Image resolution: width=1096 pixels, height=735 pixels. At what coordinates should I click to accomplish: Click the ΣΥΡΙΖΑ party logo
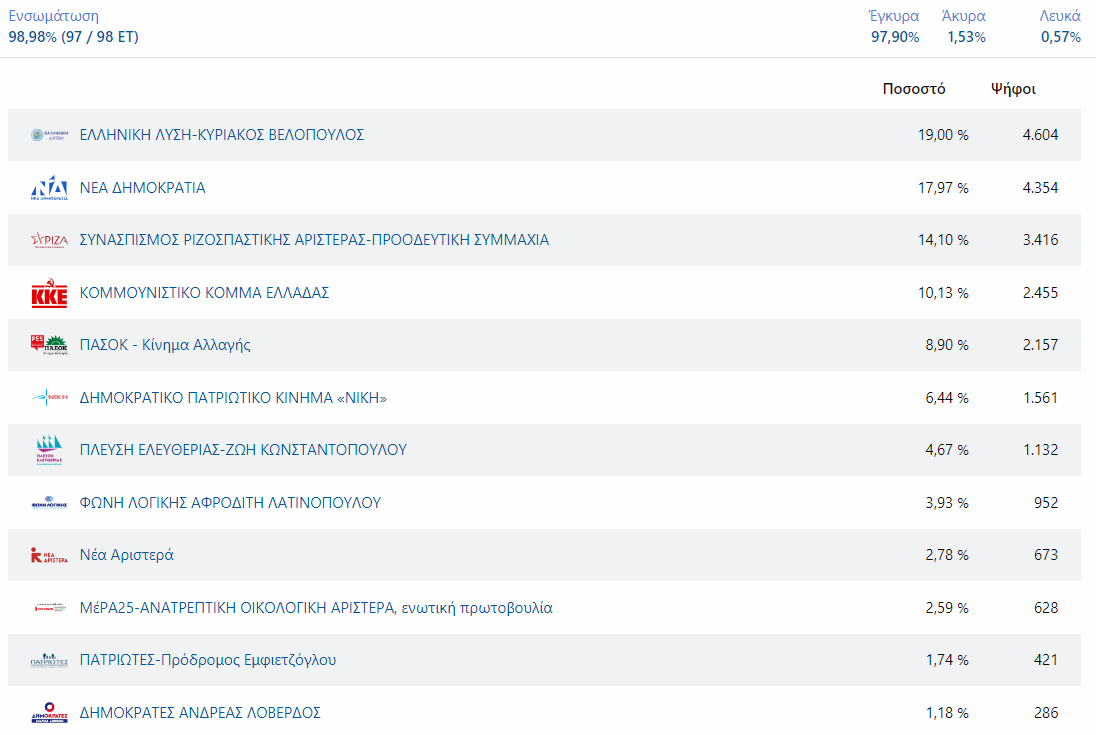click(x=50, y=240)
